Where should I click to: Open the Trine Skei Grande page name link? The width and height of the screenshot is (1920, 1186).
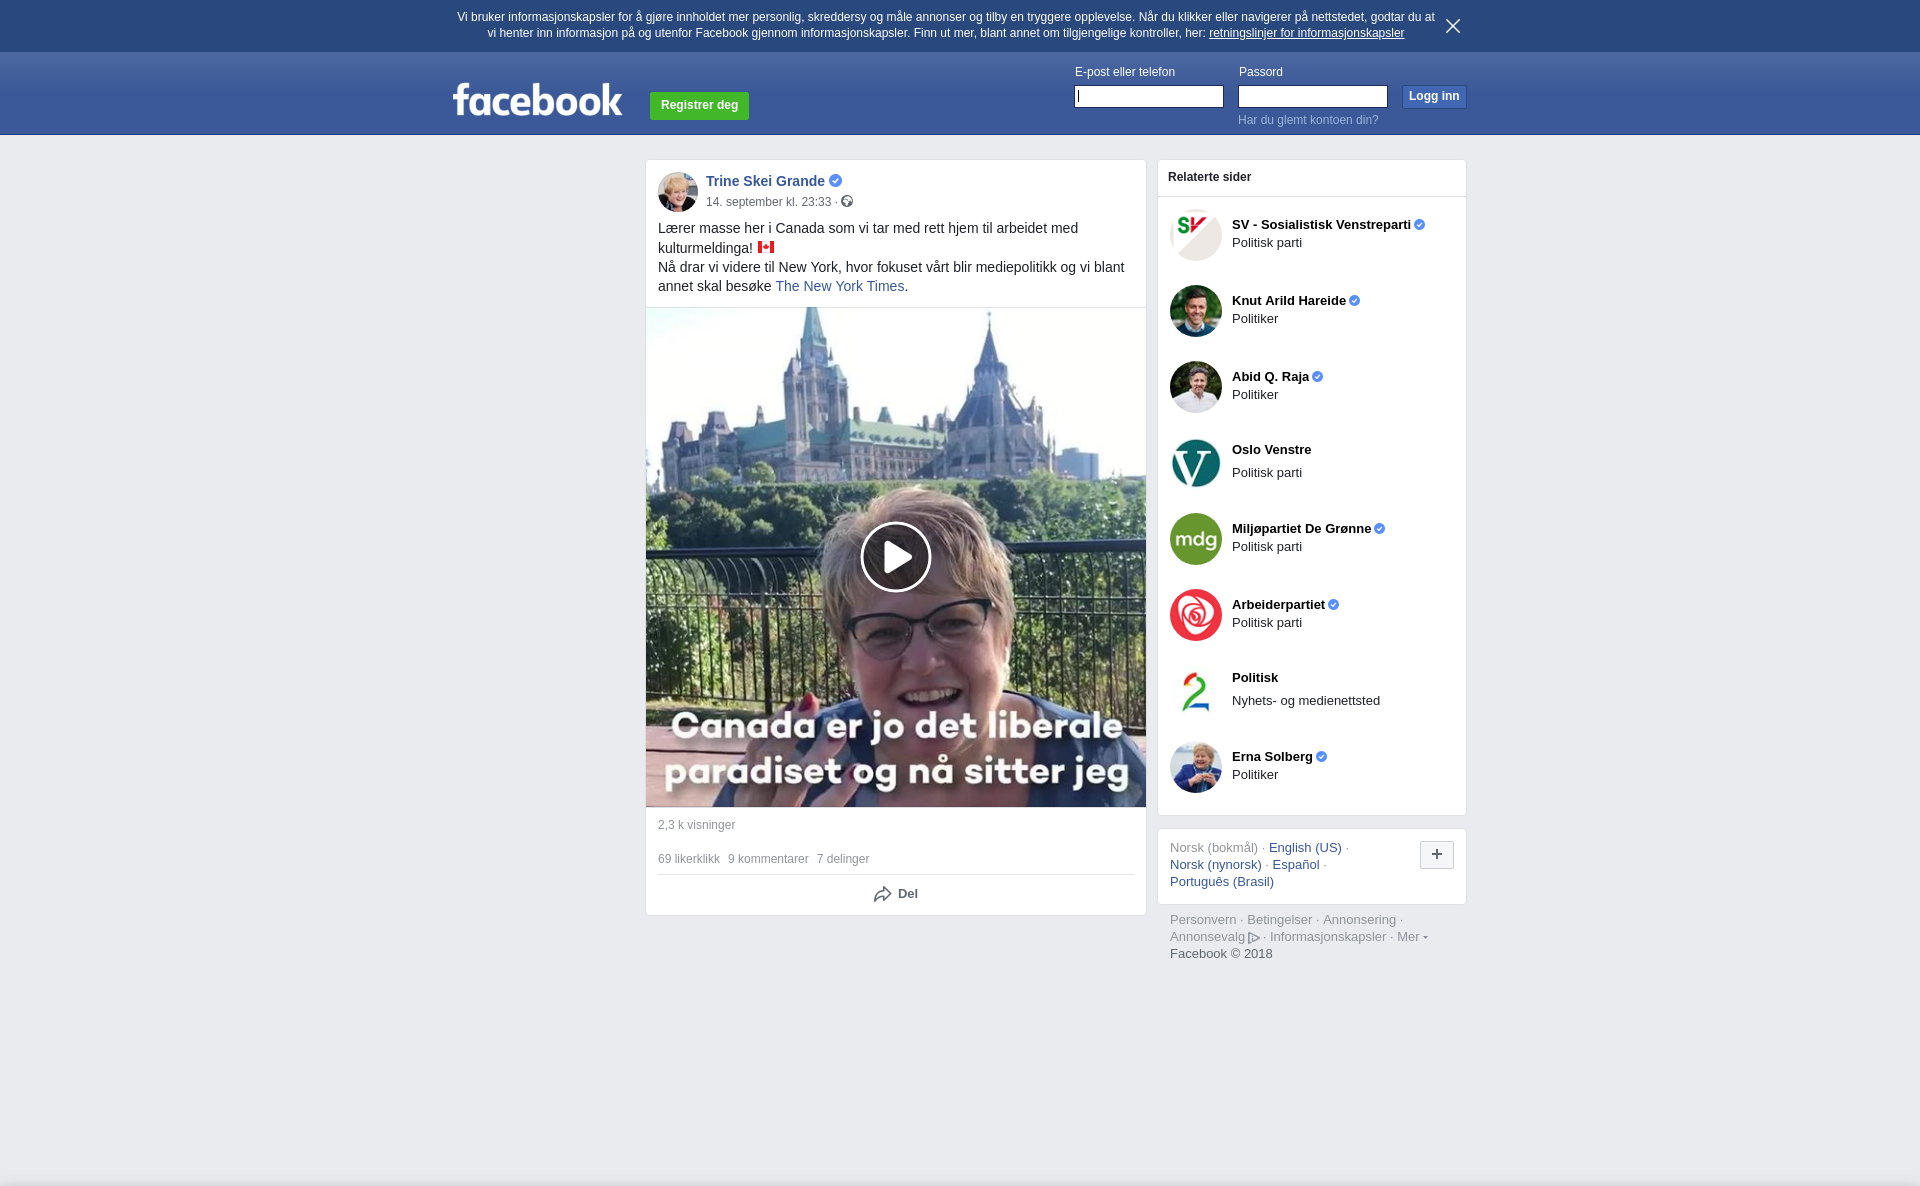pos(765,181)
